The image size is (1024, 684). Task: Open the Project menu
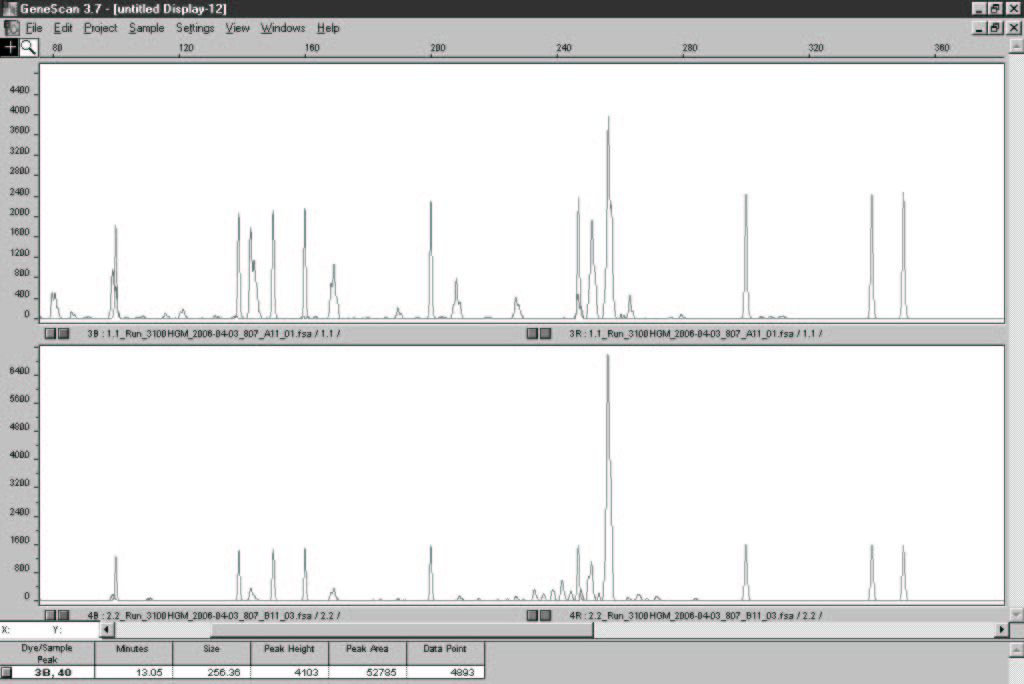100,28
